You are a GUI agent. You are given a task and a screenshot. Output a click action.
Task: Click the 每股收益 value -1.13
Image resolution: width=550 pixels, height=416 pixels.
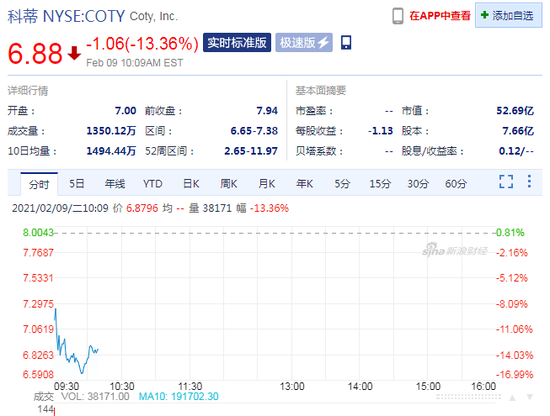(x=380, y=131)
